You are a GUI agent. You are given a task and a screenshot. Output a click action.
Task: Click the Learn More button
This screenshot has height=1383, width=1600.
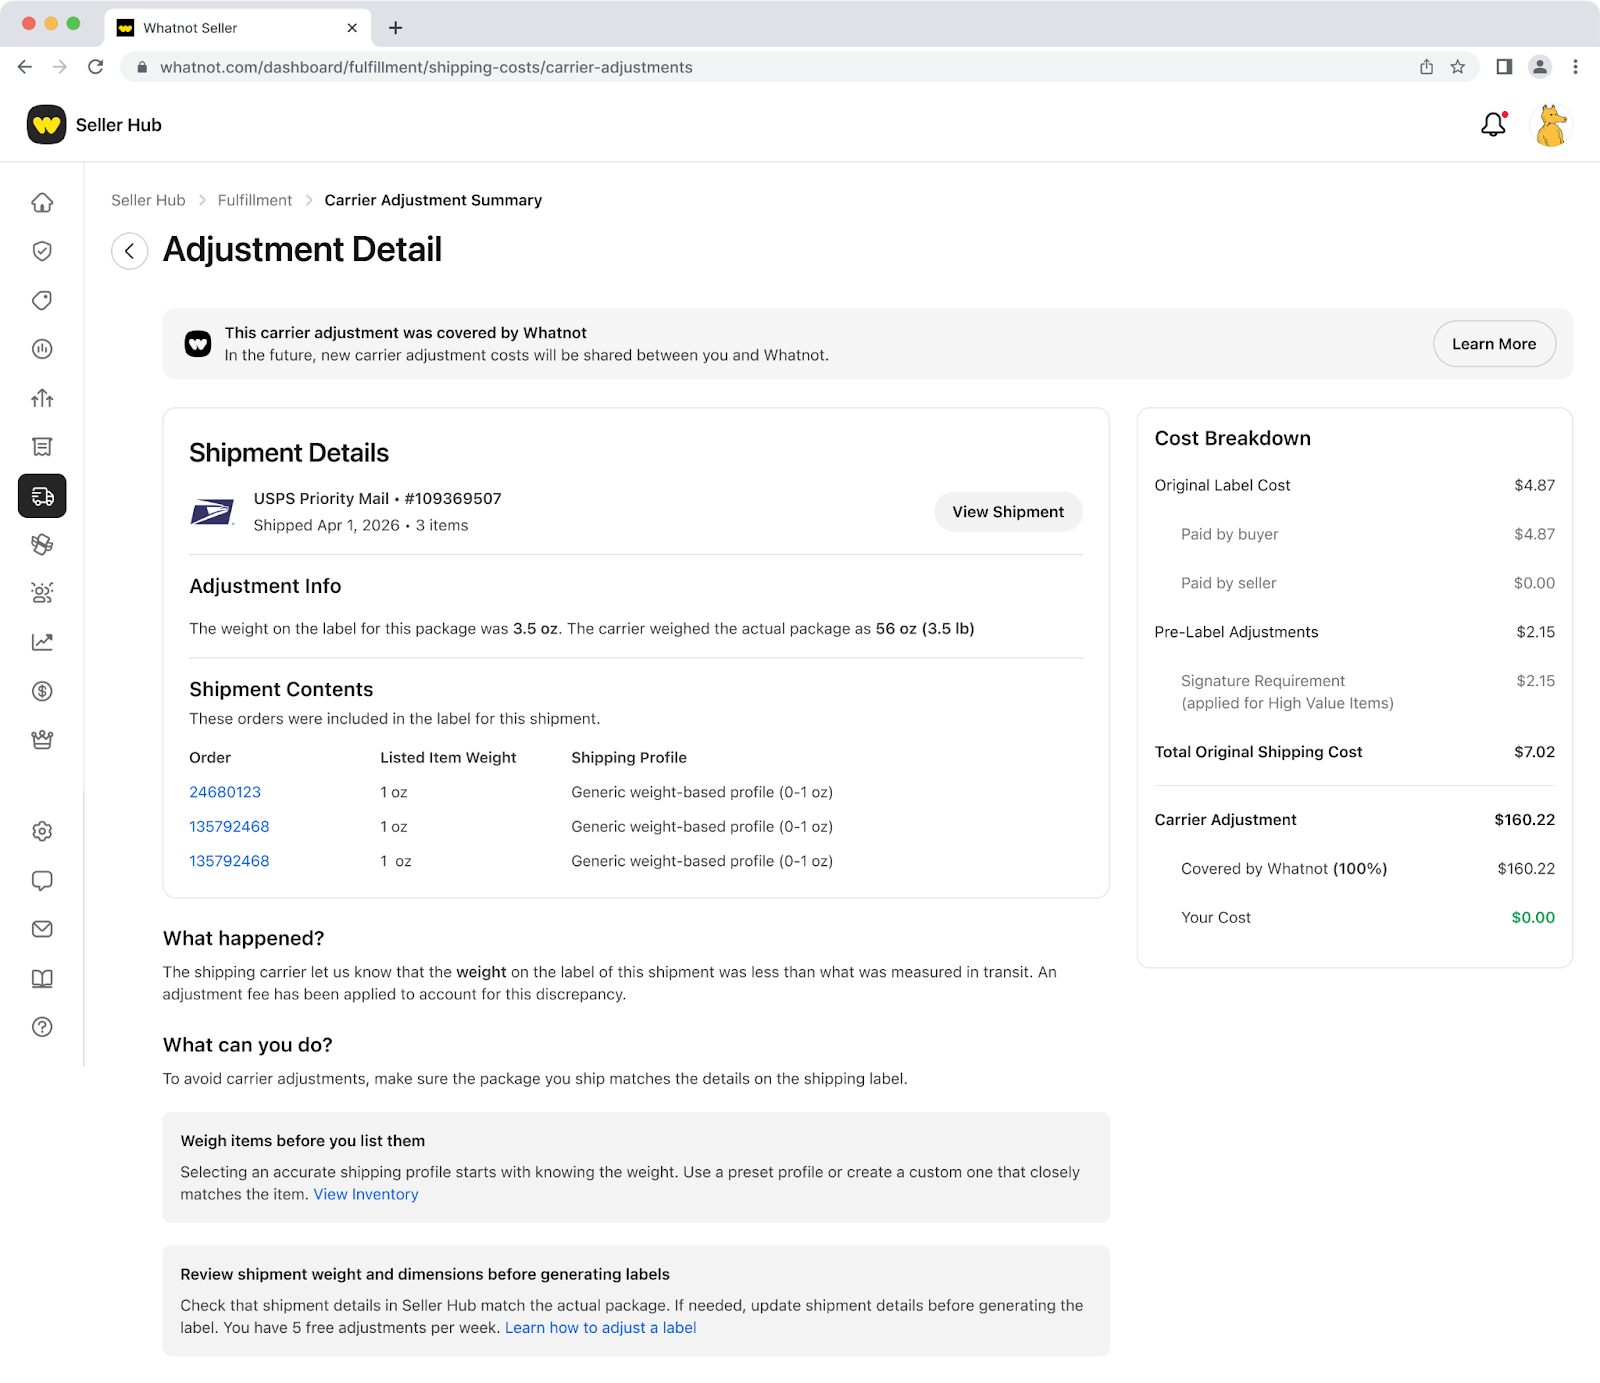1493,344
